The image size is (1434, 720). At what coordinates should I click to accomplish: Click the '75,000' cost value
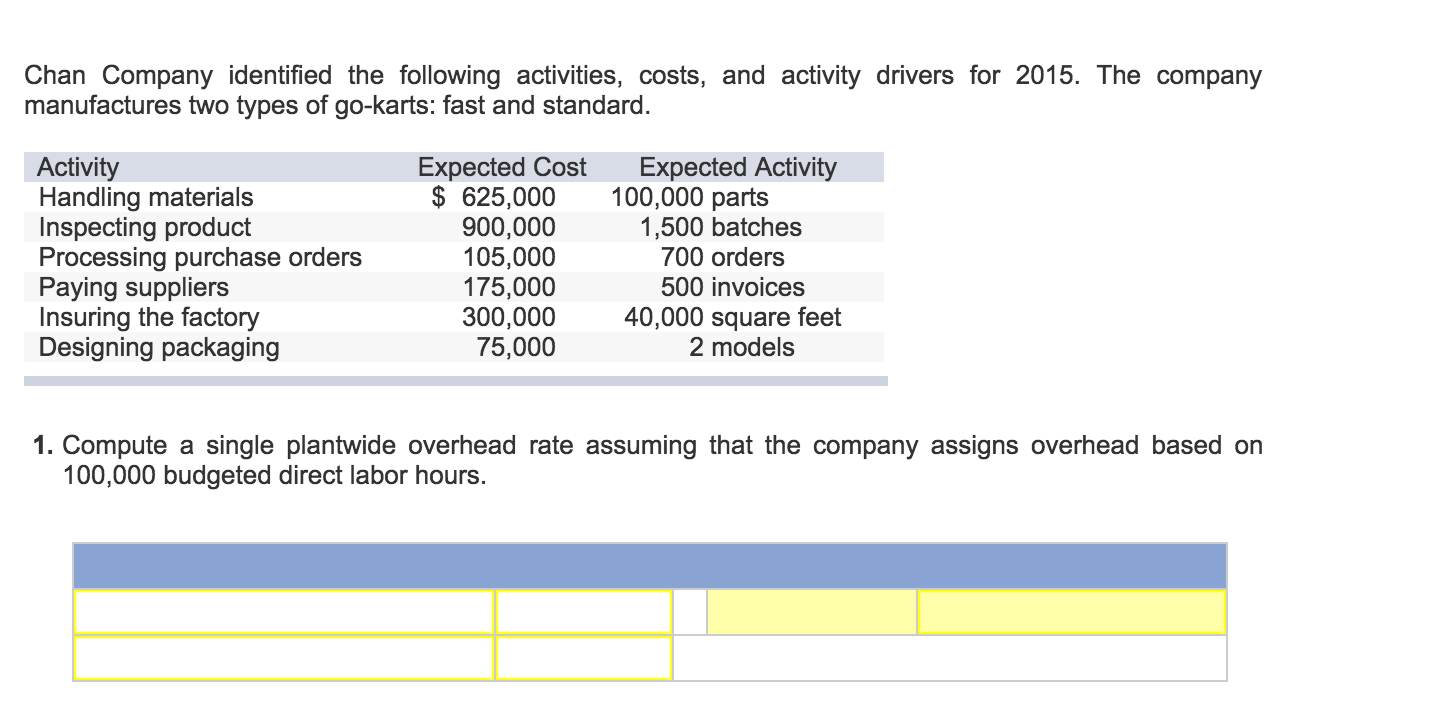click(x=515, y=347)
